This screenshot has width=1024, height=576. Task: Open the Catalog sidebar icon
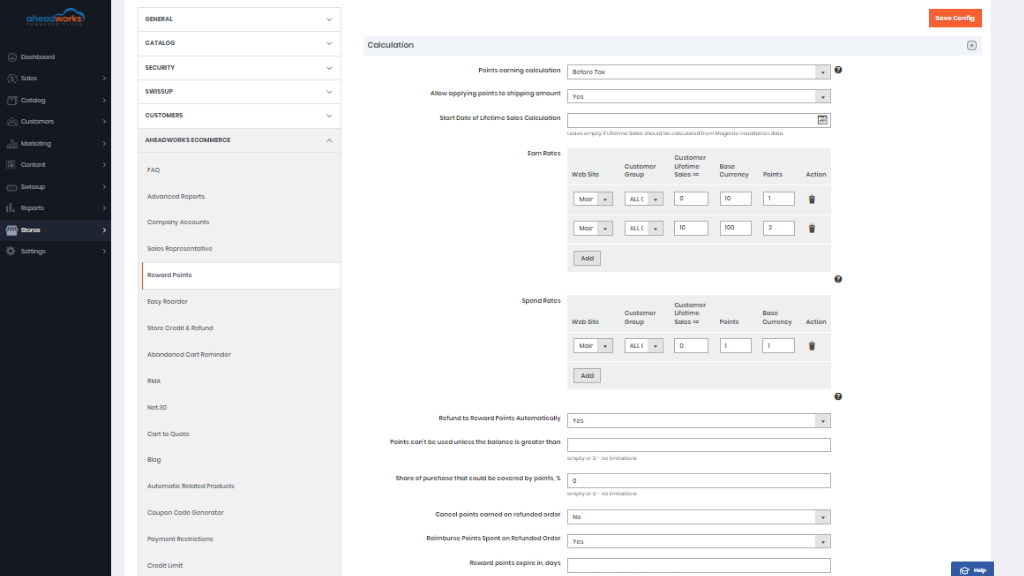tap(12, 100)
